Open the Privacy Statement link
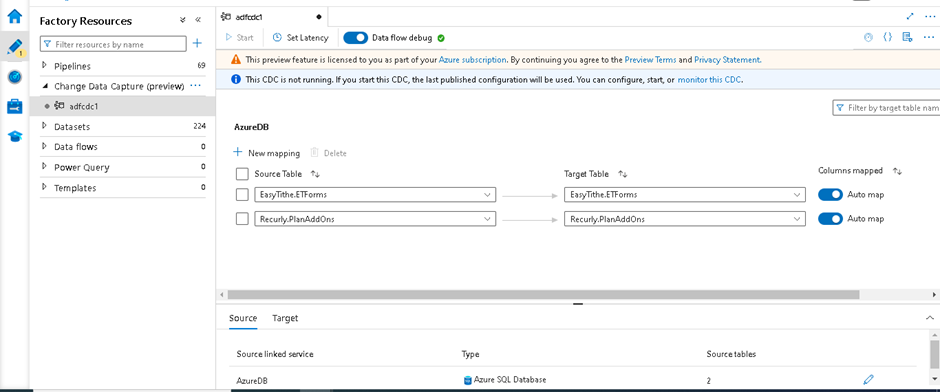Image resolution: width=940 pixels, height=392 pixels. (727, 60)
